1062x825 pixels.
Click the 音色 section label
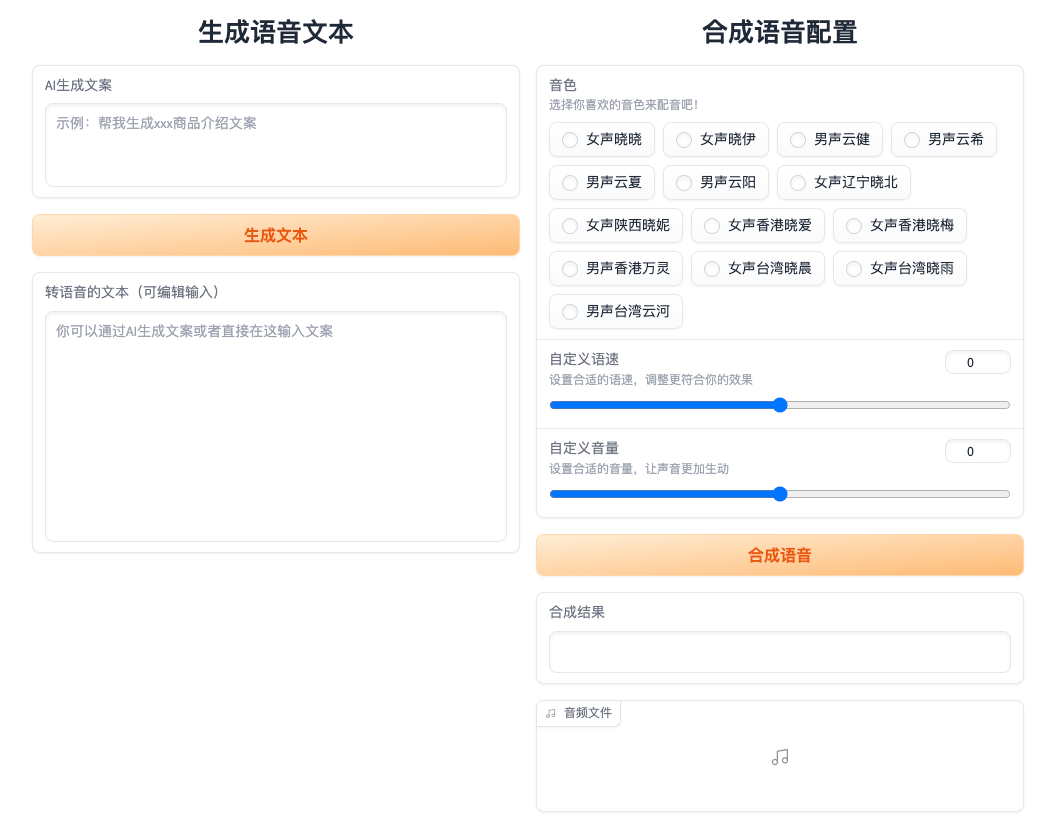tap(563, 85)
